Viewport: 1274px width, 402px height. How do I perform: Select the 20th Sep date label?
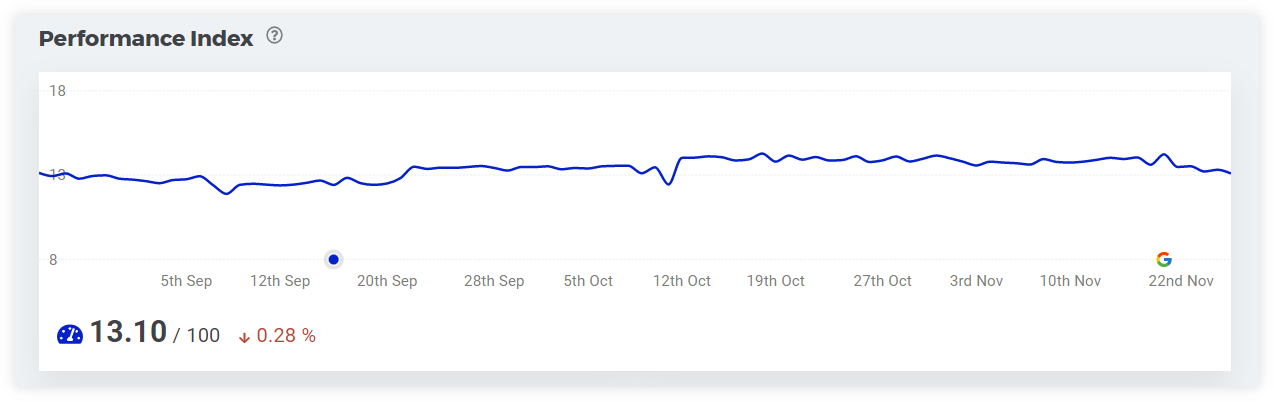pyautogui.click(x=387, y=281)
